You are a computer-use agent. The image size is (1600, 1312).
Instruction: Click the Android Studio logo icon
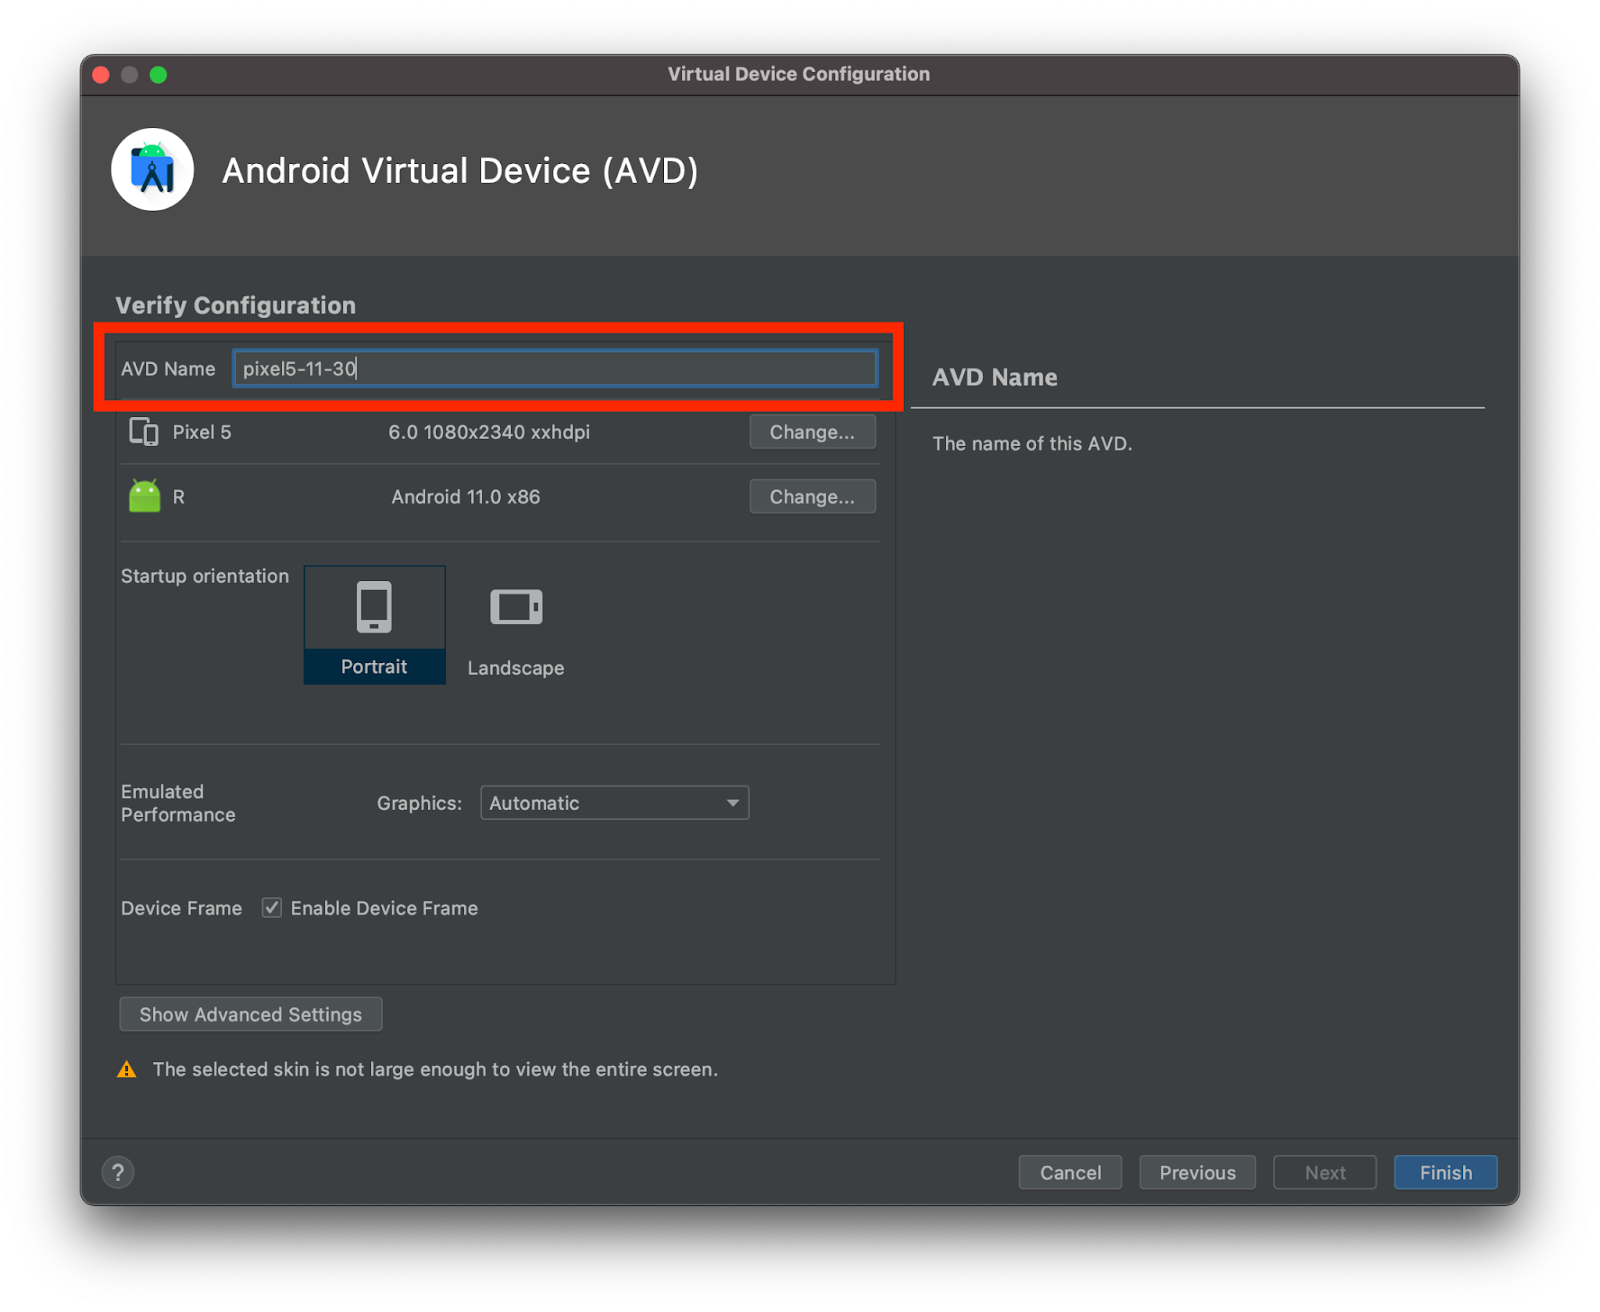152,170
